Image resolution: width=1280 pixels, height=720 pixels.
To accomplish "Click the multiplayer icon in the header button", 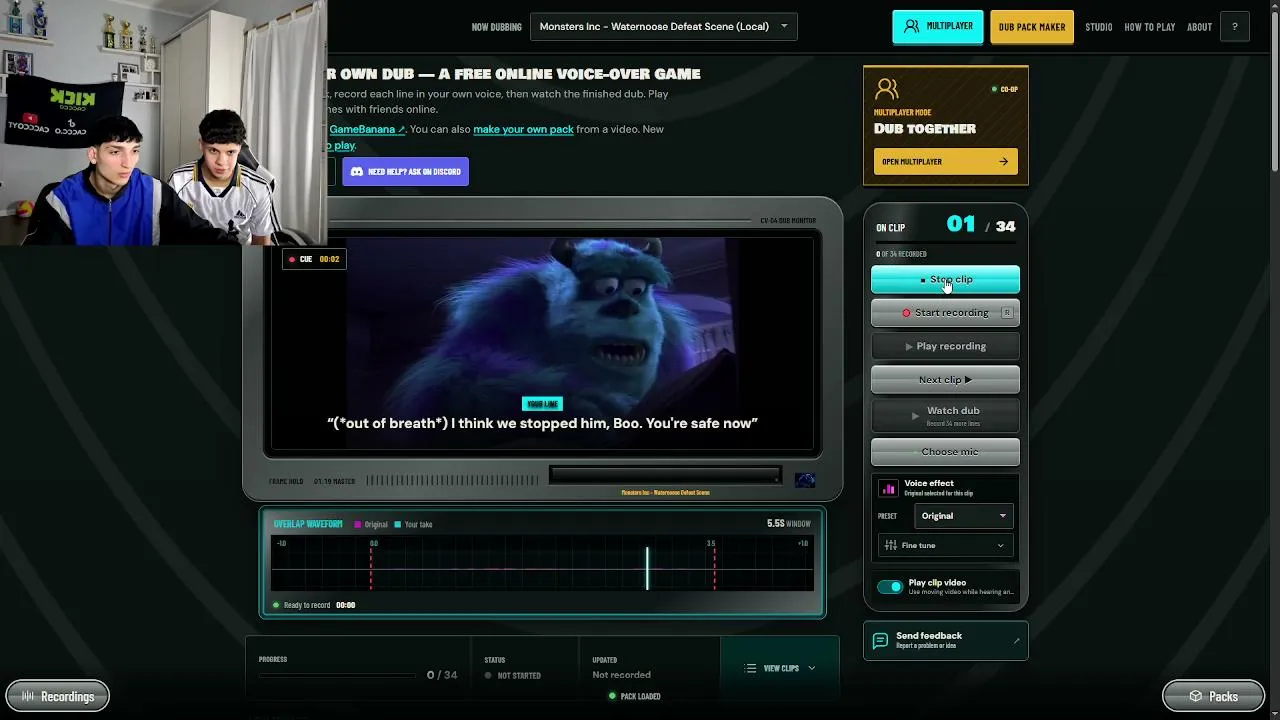I will [911, 26].
